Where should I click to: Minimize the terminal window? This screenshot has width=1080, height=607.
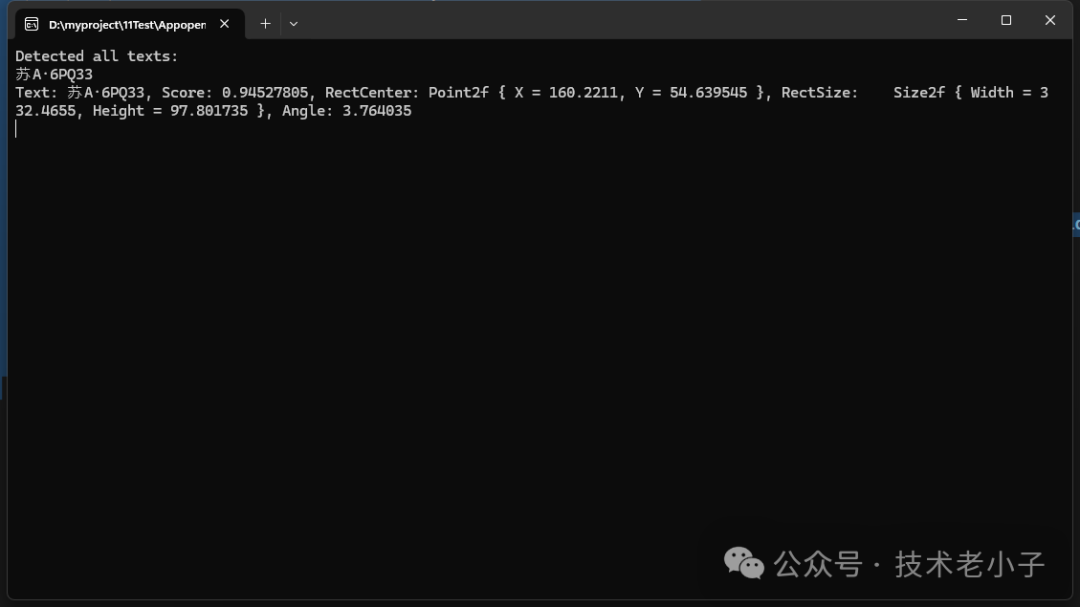click(962, 20)
